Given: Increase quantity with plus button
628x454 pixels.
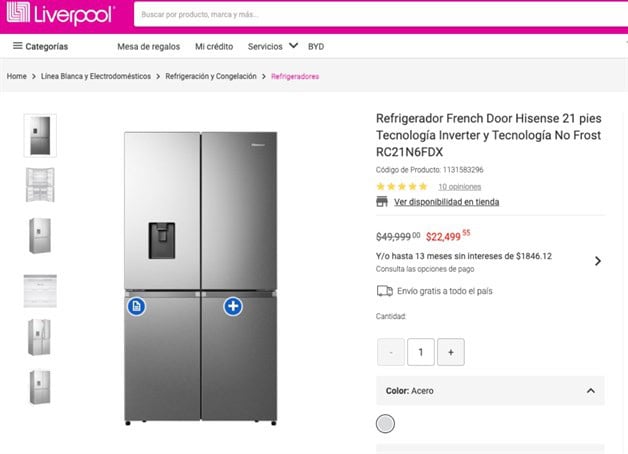Looking at the screenshot, I should [451, 352].
